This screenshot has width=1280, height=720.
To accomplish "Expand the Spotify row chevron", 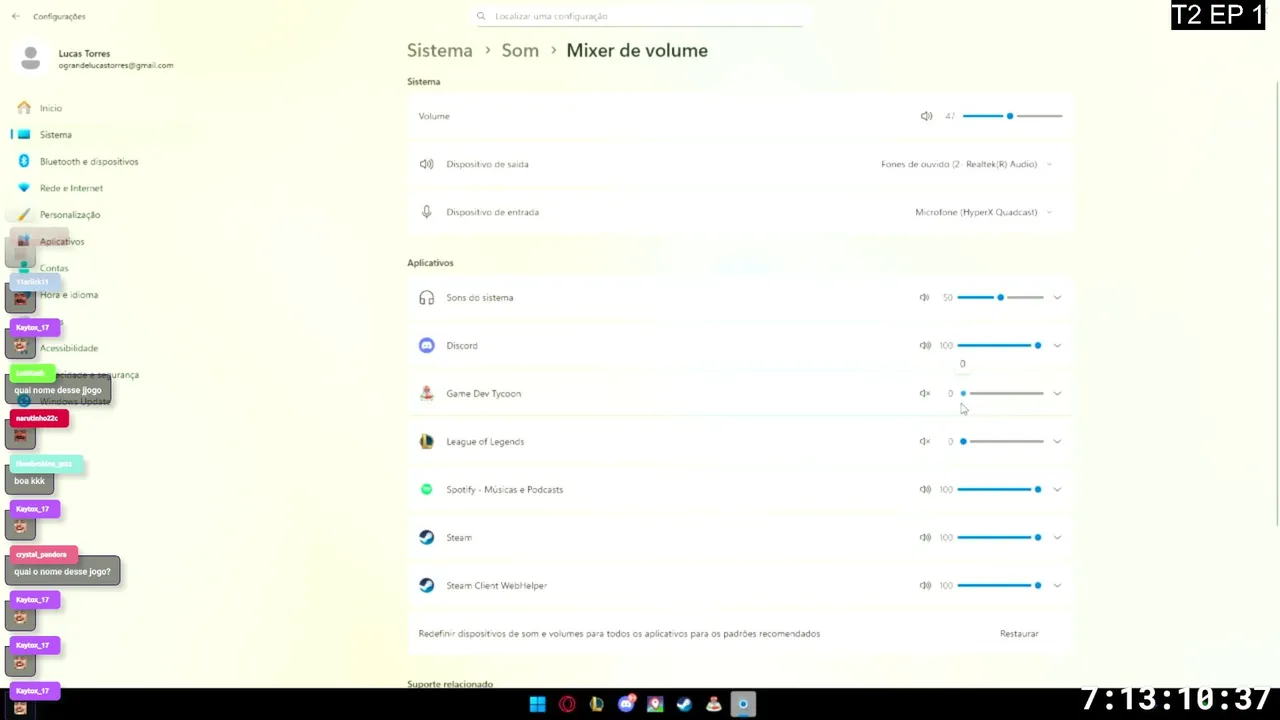I will [x=1057, y=489].
